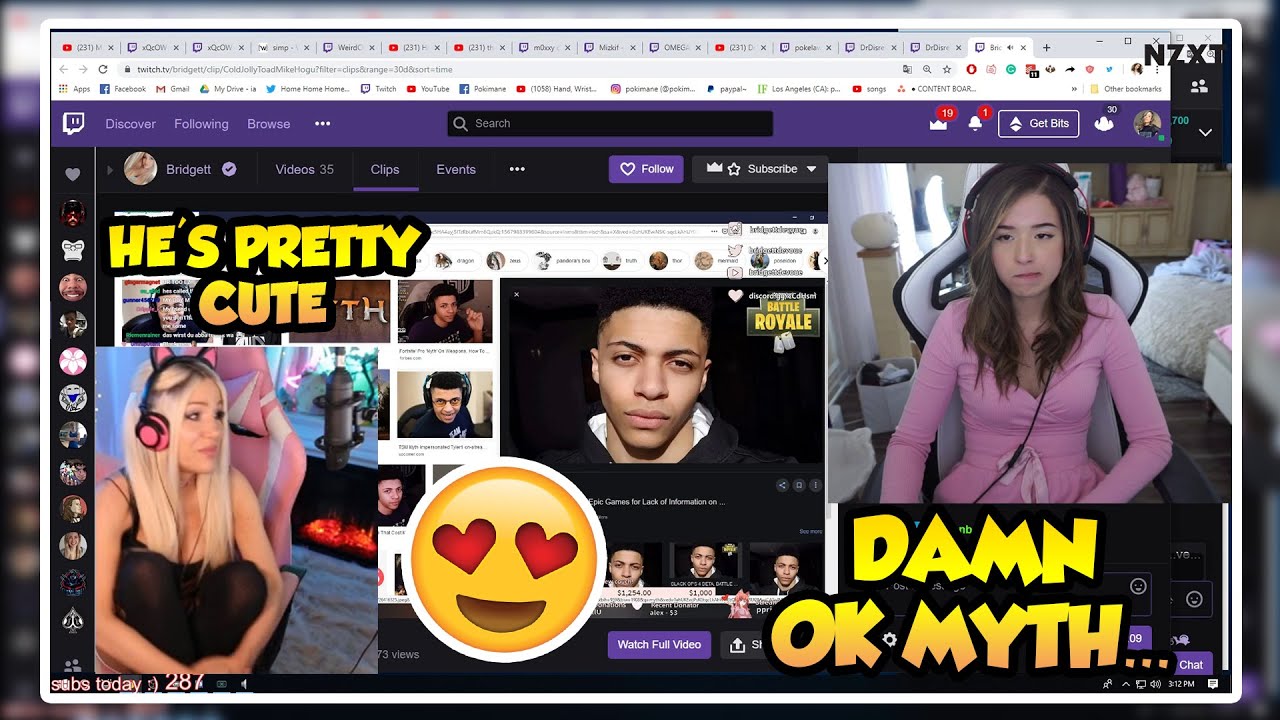Open the paypal~ bookmark

click(726, 89)
